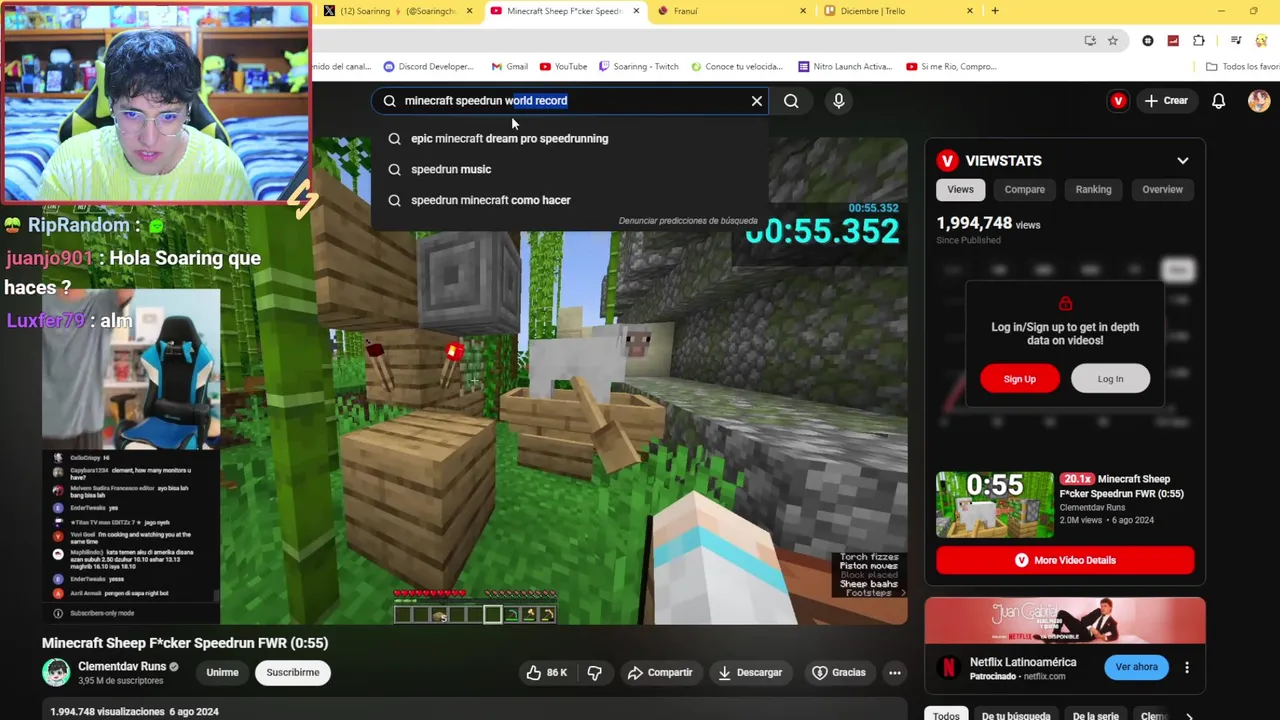Bookmark this page with star icon
Viewport: 1280px width, 720px height.
coord(1113,40)
